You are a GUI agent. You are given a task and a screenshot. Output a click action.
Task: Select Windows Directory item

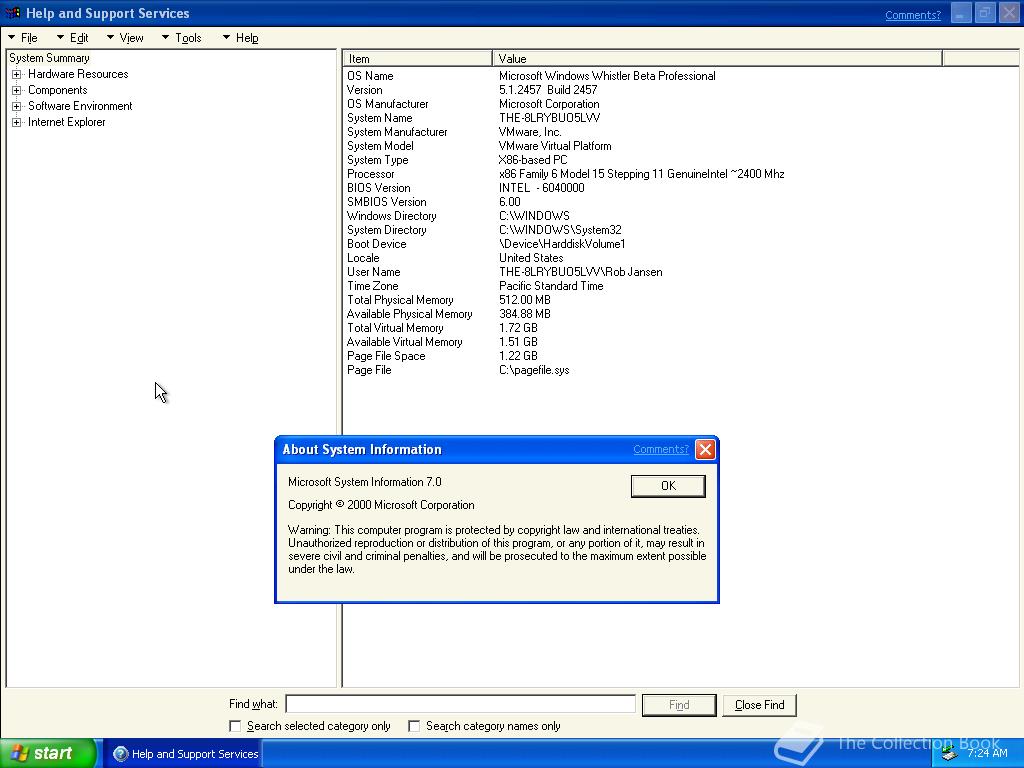click(x=392, y=216)
